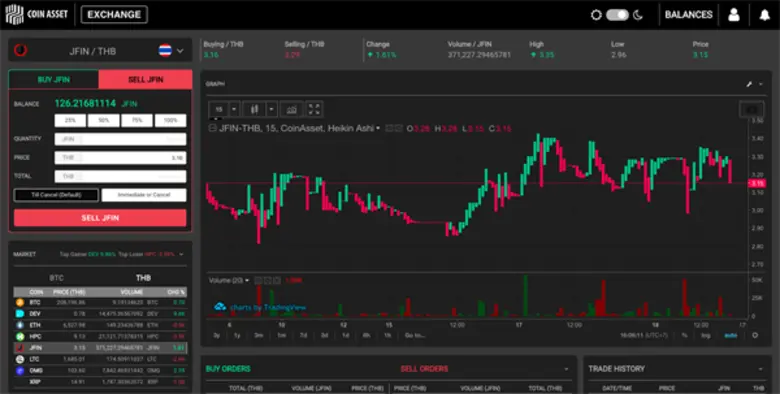This screenshot has width=780, height=394.
Task: Open the notifications bell
Action: (765, 15)
